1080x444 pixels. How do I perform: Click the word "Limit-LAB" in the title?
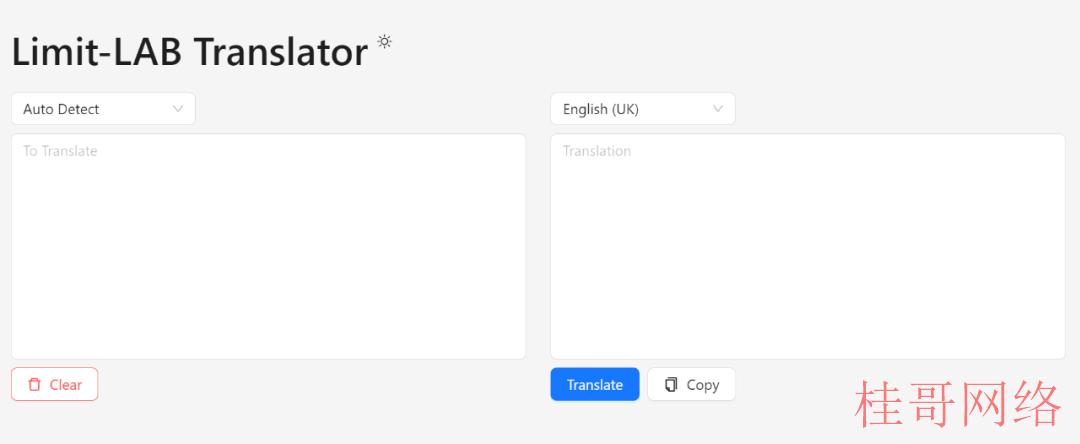click(97, 52)
